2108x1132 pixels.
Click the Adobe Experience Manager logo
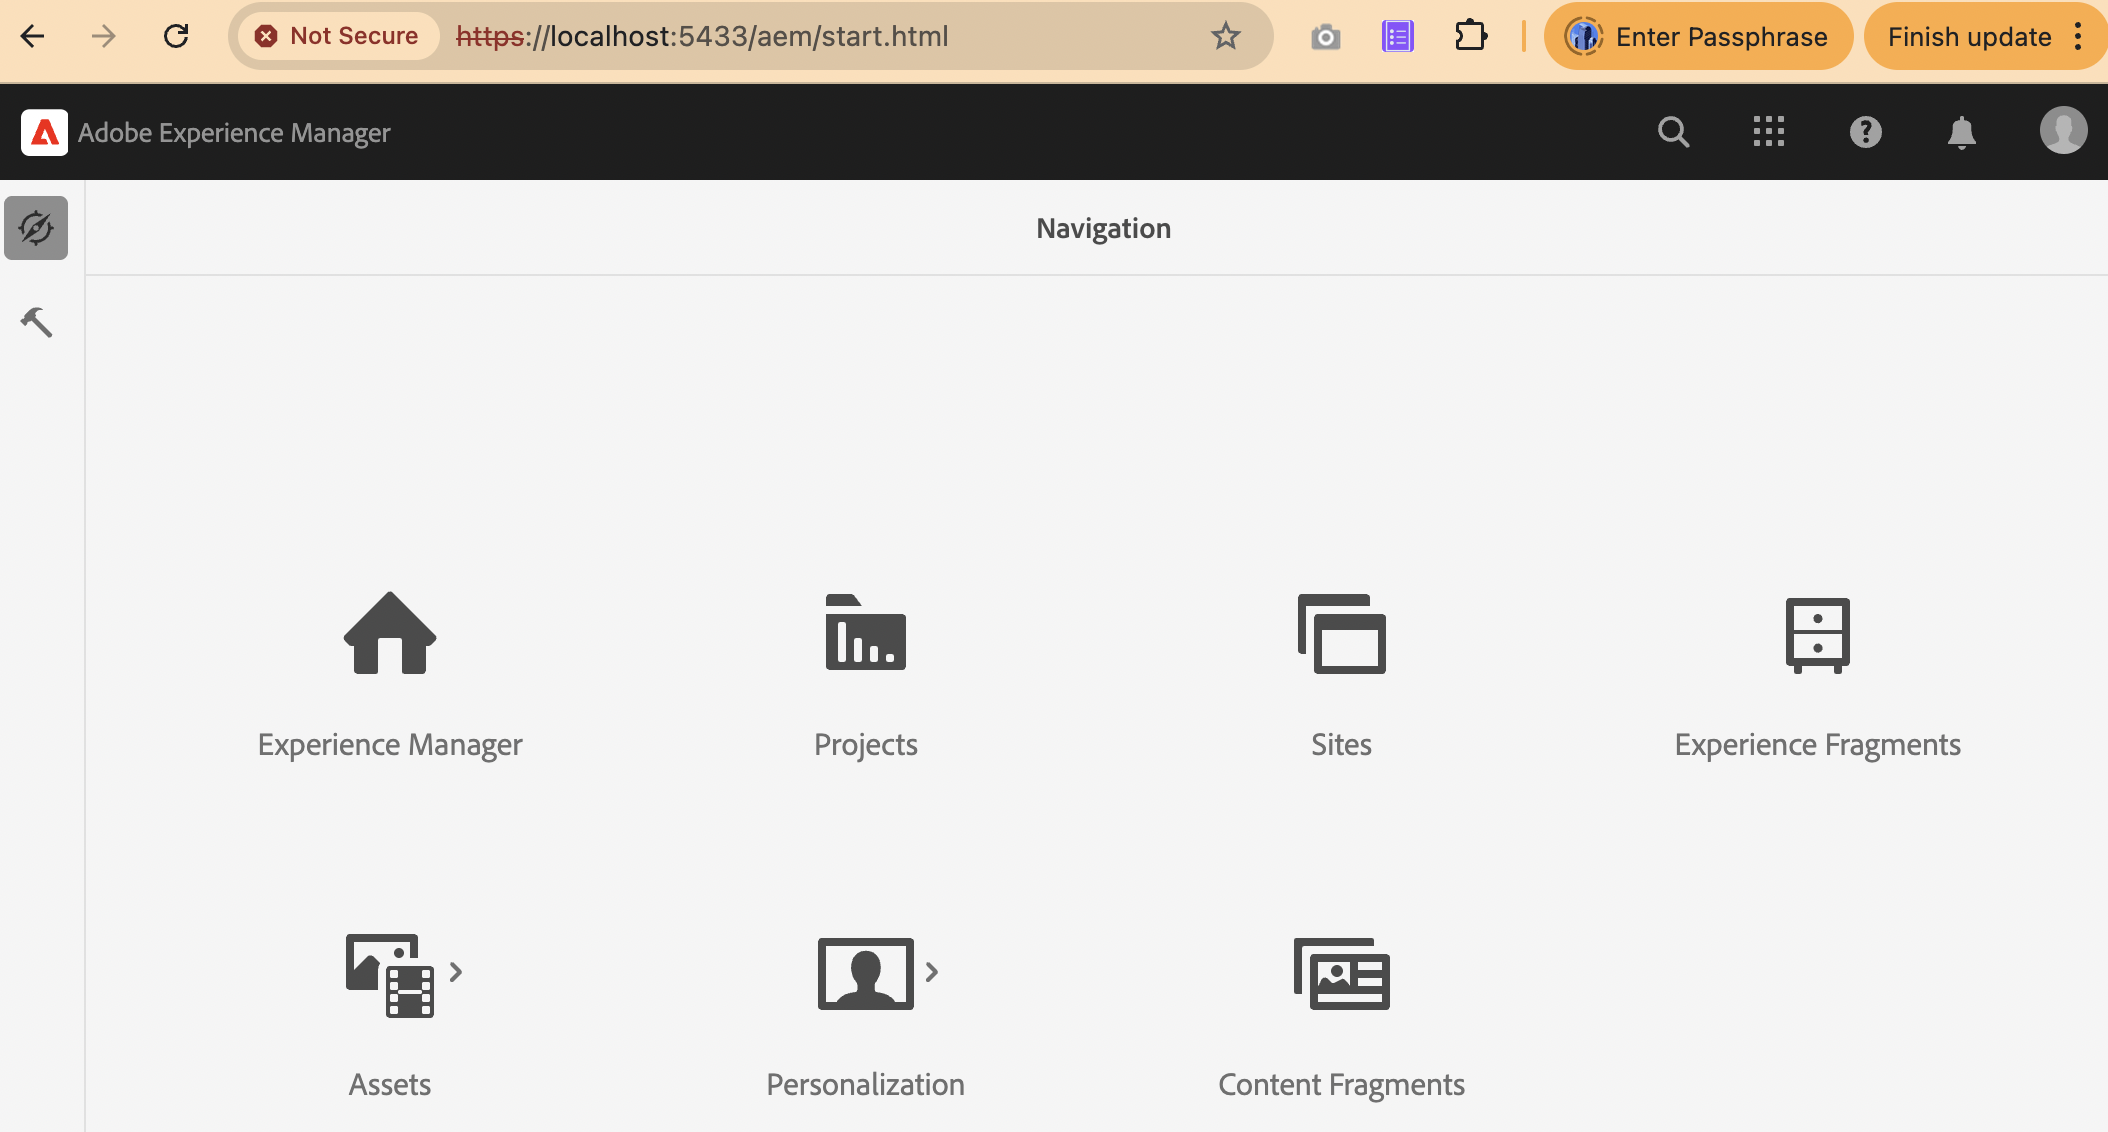point(45,132)
